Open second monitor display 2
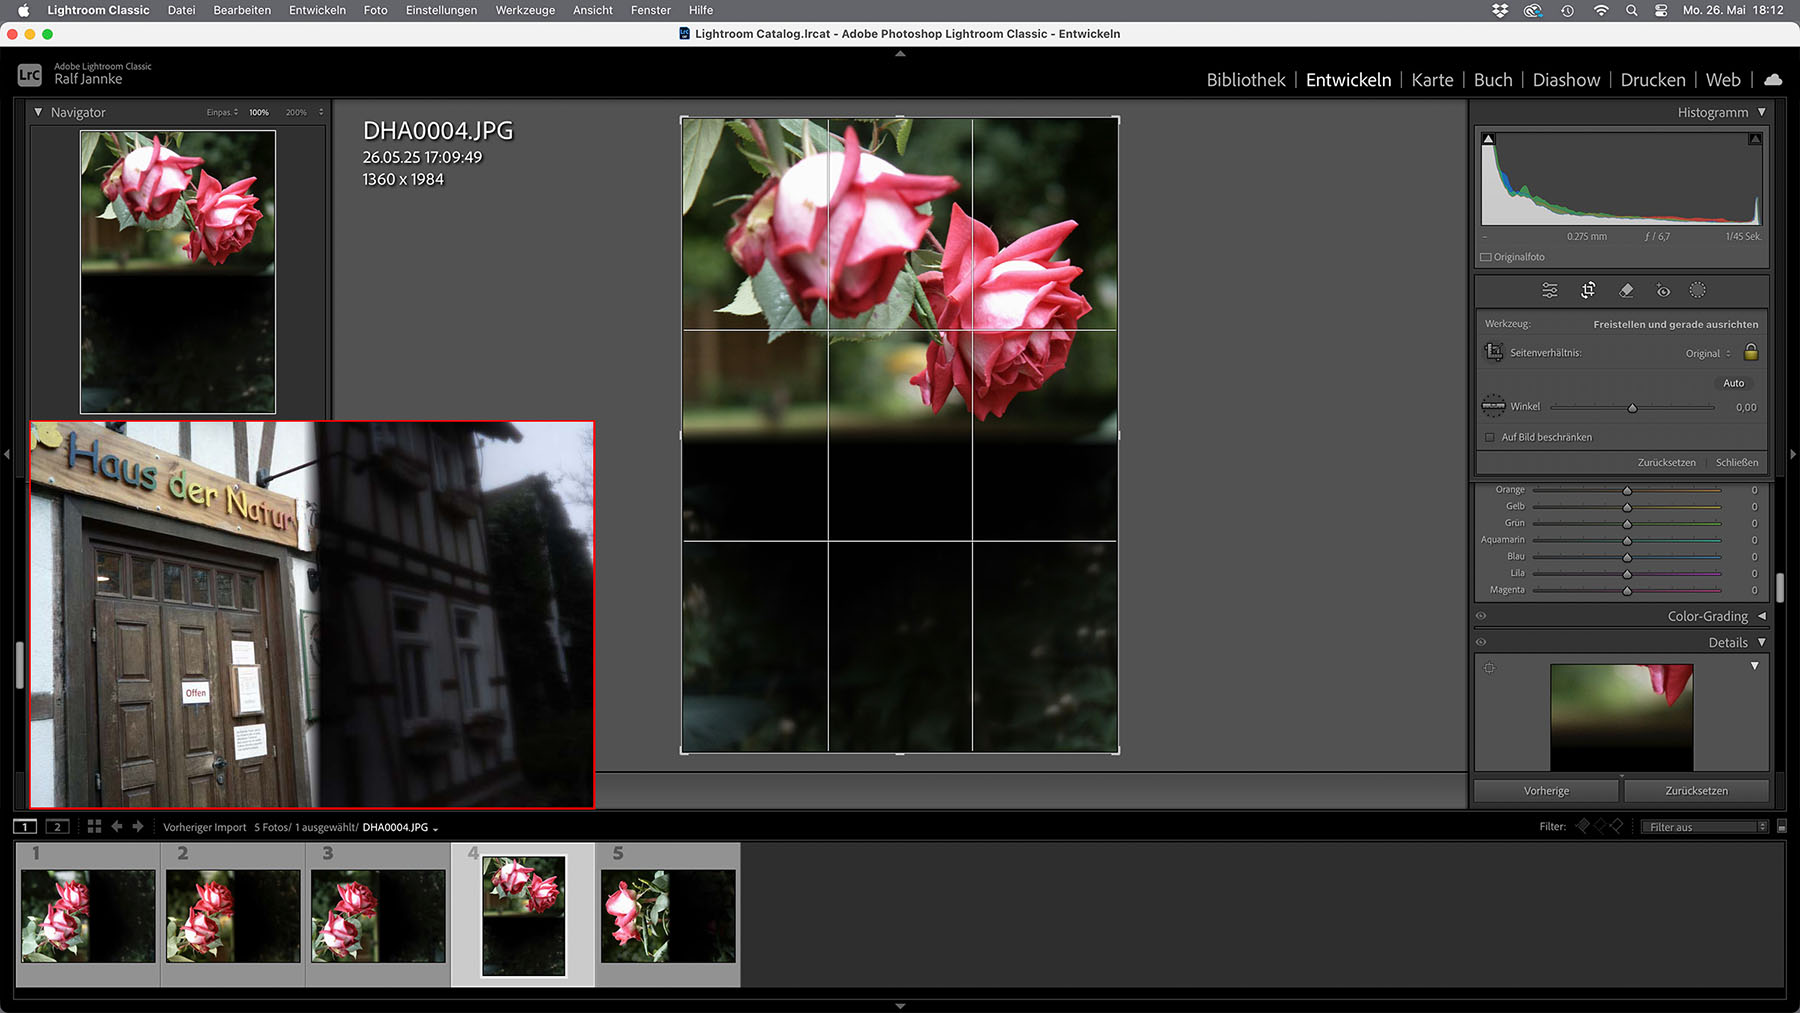1800x1013 pixels. 58,827
